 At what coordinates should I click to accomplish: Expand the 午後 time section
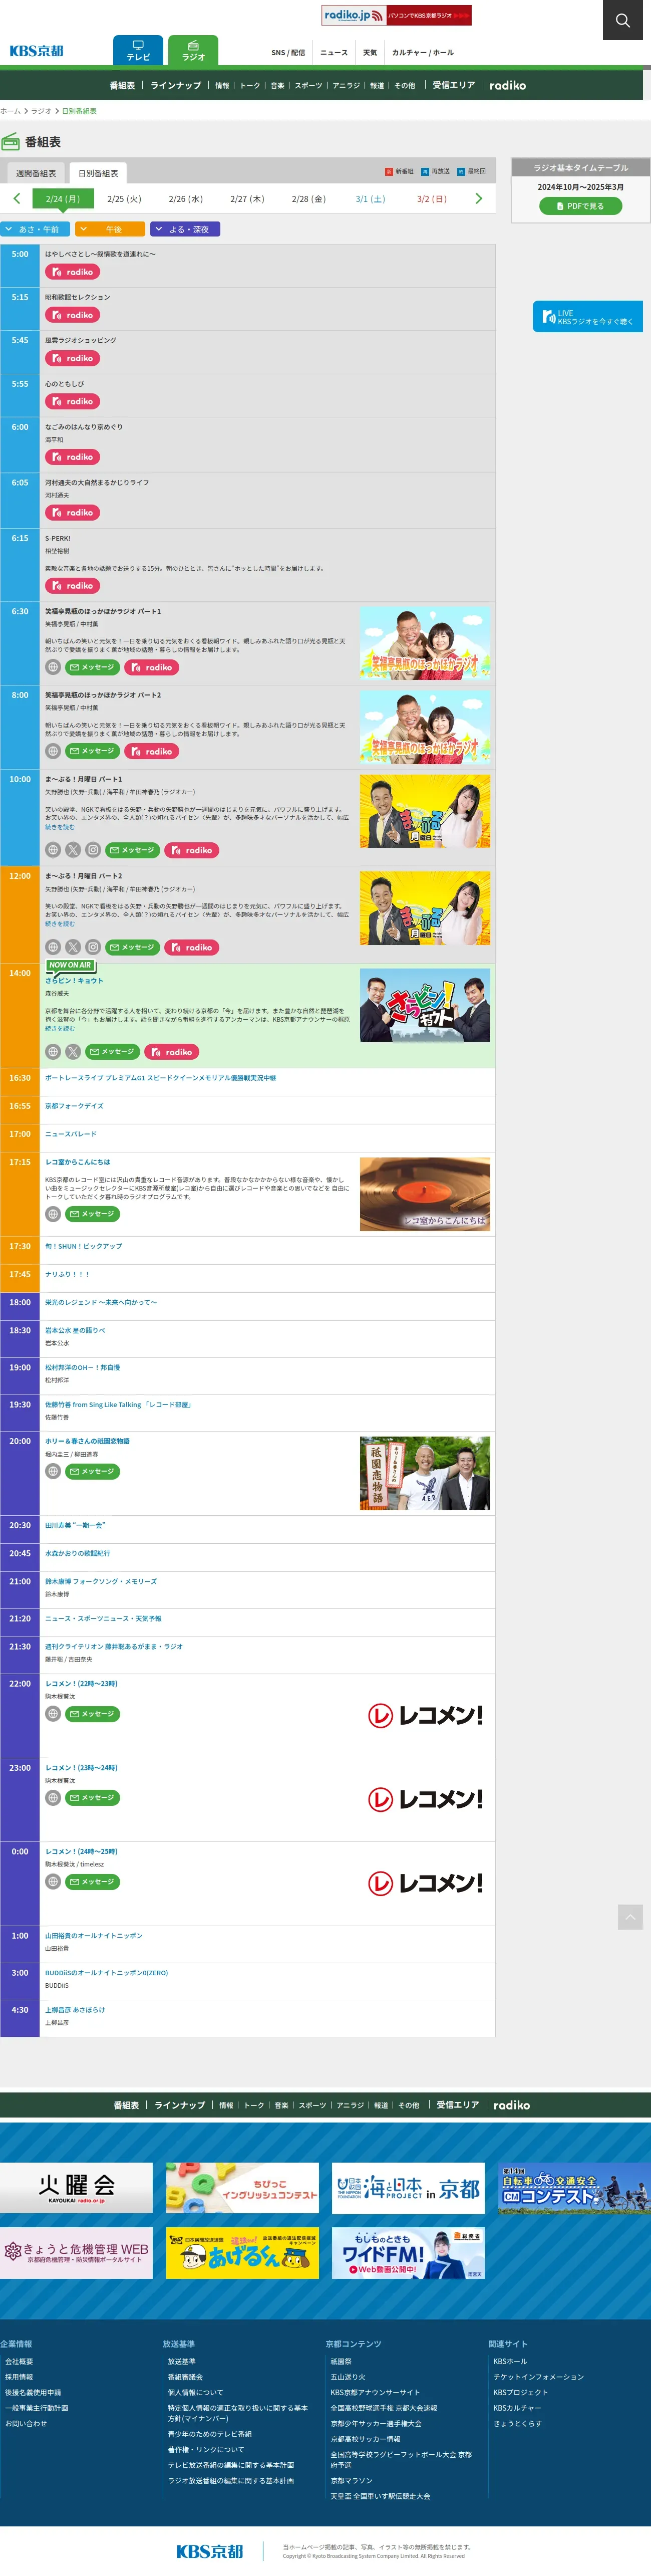(x=110, y=229)
